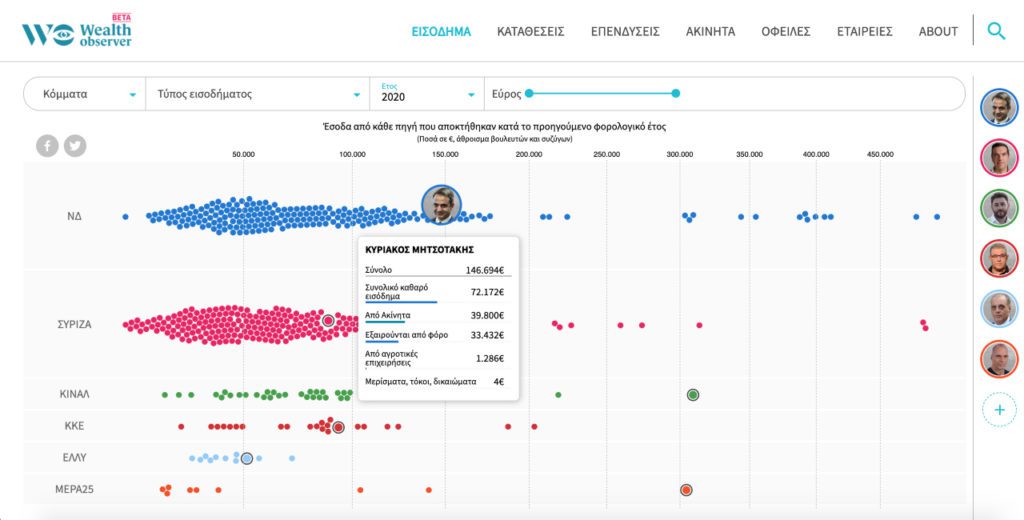Click Mitsotakis photo bubble in ΝΔ row
Screen dimensions: 1024x520
(x=441, y=204)
